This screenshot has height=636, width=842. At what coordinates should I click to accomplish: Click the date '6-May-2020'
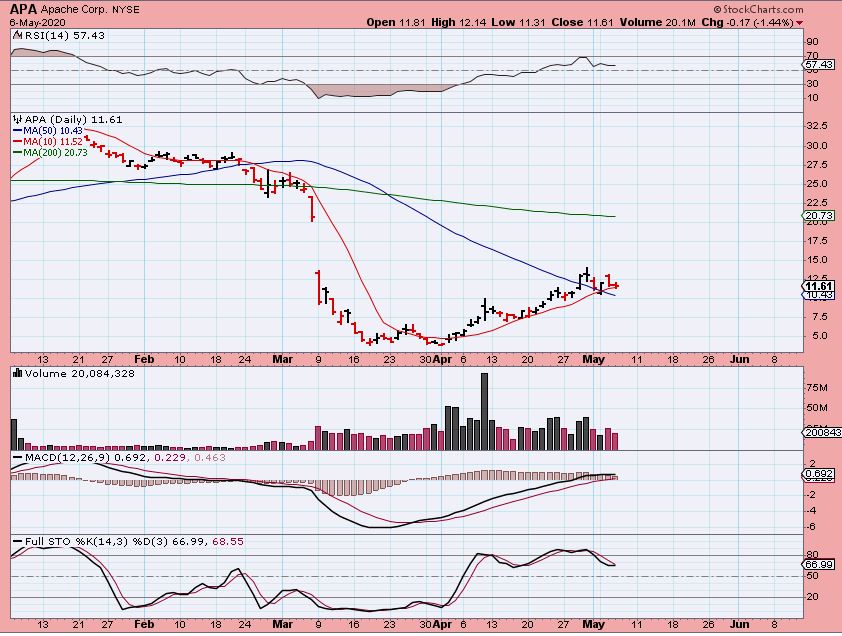[x=38, y=23]
